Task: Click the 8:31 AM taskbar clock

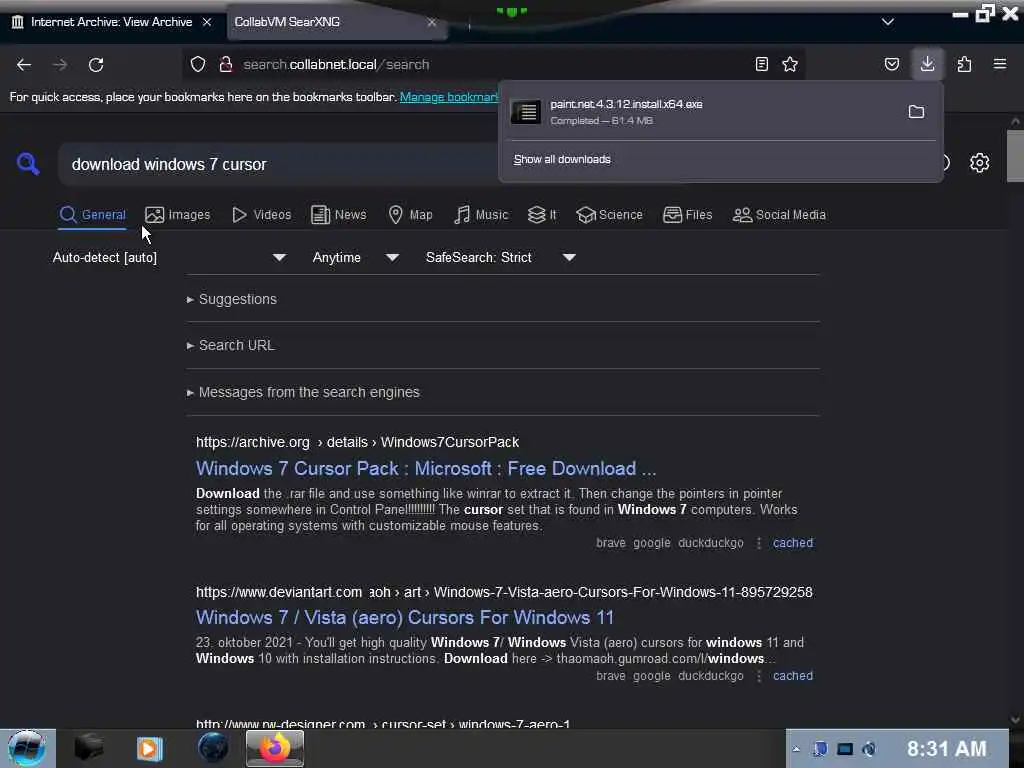Action: (x=946, y=748)
